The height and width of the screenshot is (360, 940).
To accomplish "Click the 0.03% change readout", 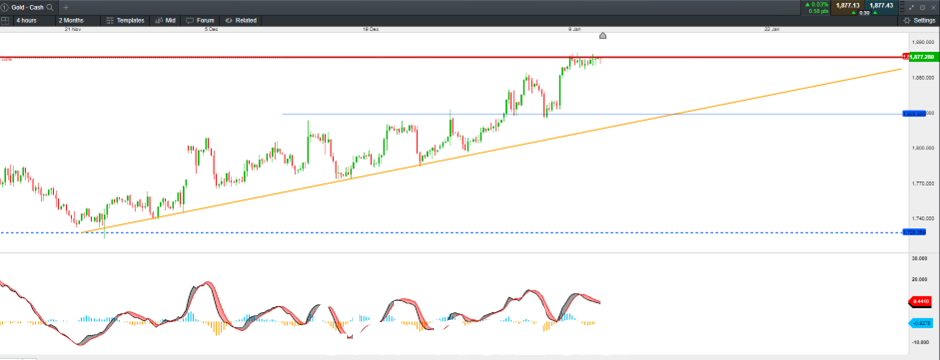I will [817, 5].
